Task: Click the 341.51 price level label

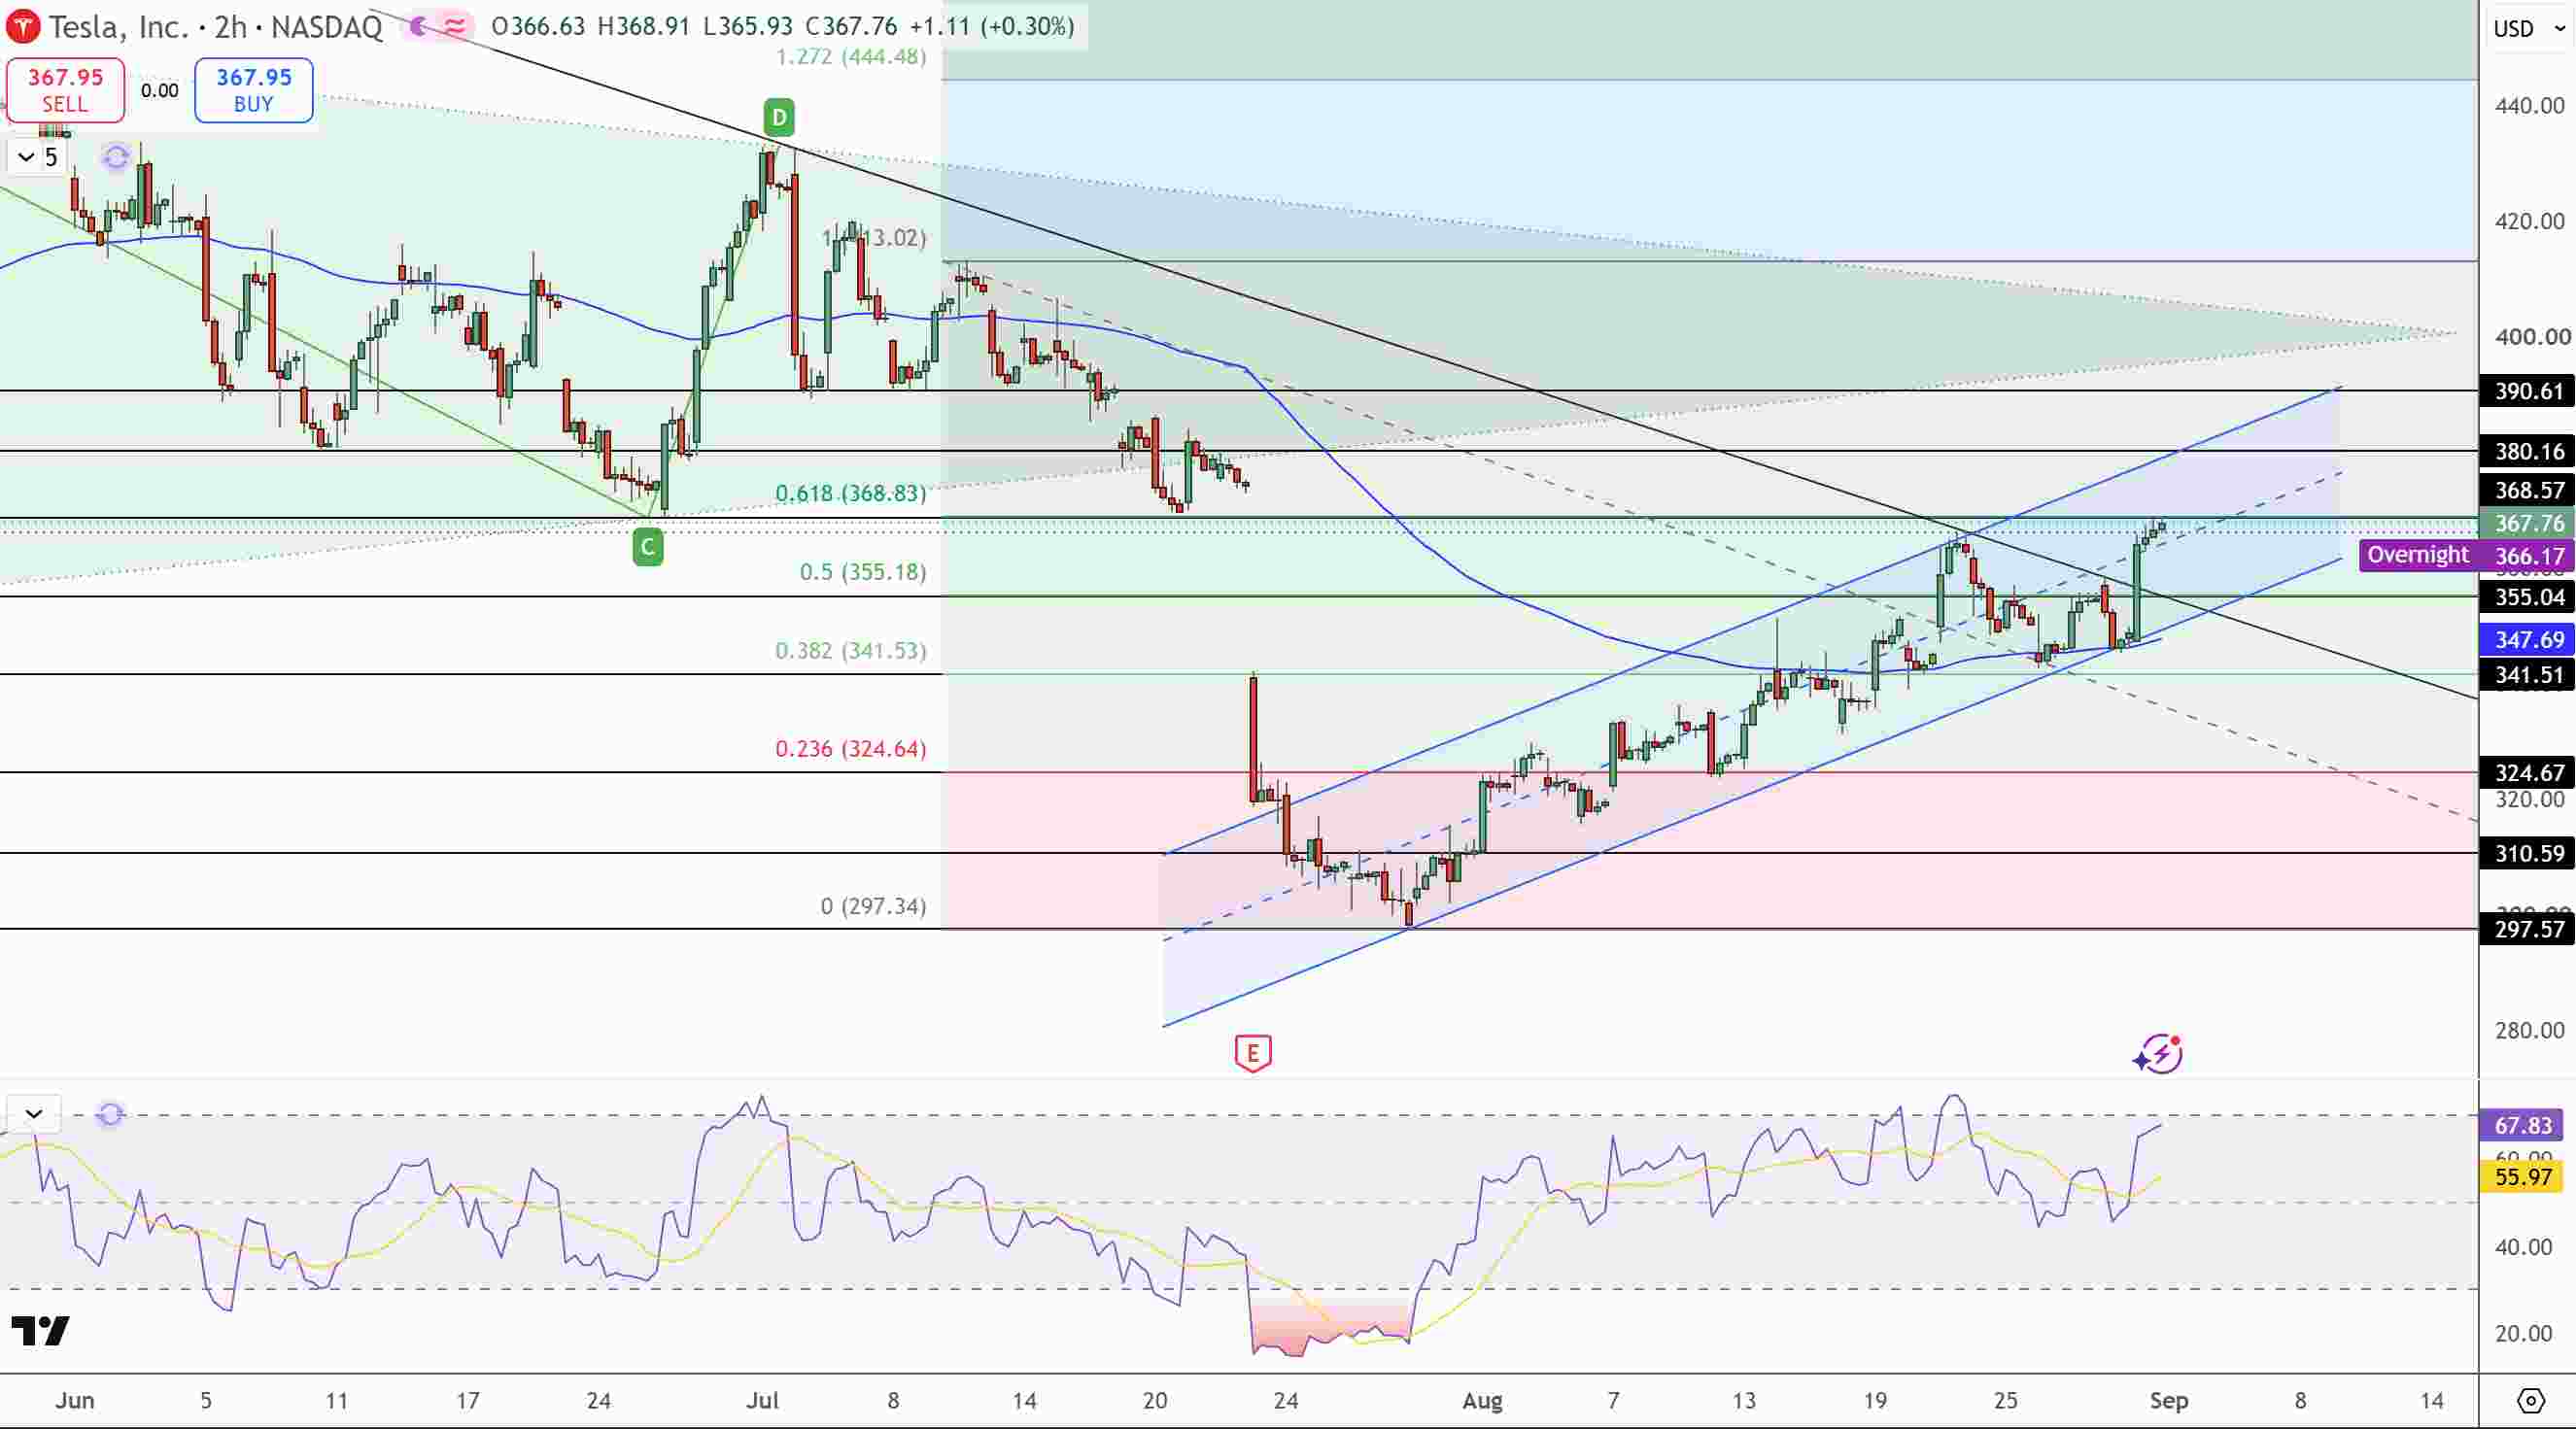Action: click(x=2527, y=675)
